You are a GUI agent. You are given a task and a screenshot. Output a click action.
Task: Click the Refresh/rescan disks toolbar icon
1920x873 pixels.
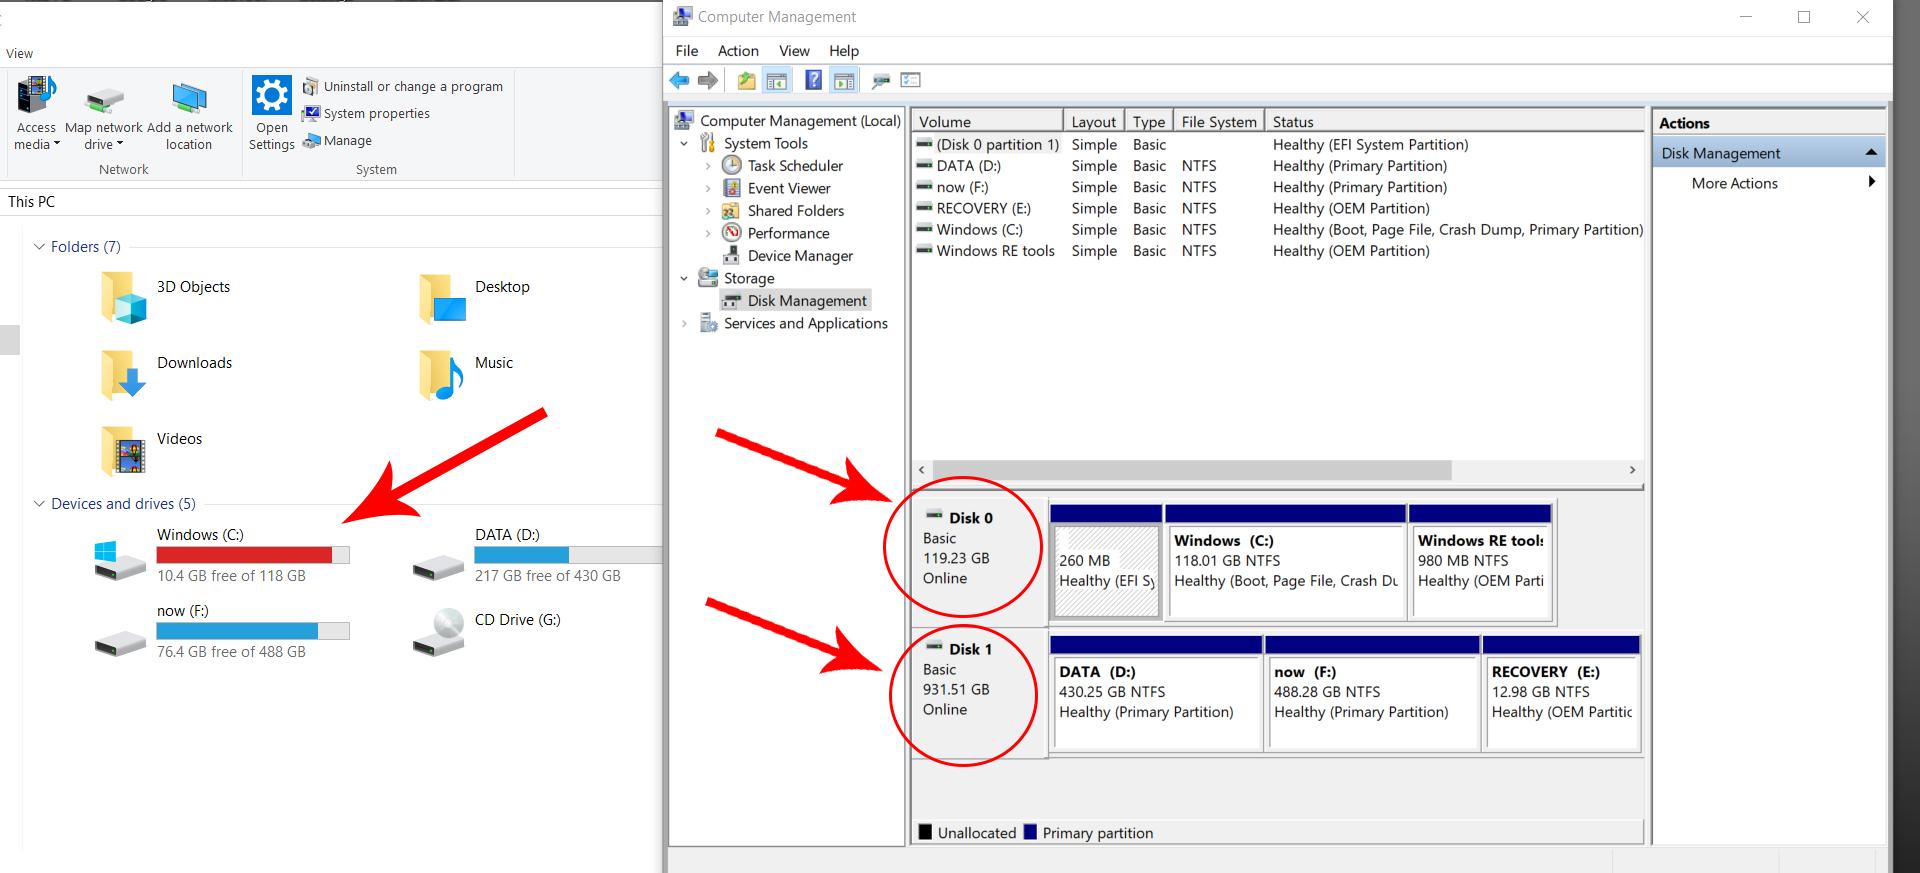(881, 80)
